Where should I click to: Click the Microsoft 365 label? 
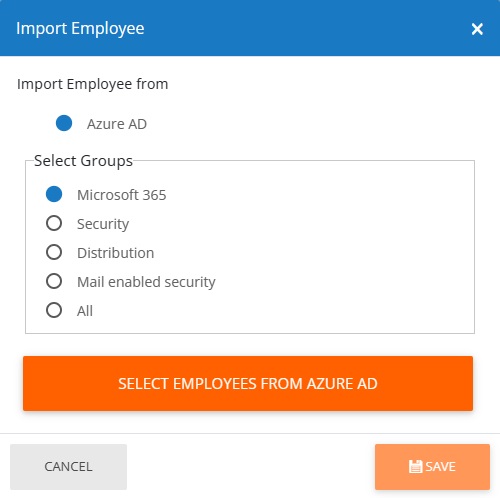coord(121,195)
